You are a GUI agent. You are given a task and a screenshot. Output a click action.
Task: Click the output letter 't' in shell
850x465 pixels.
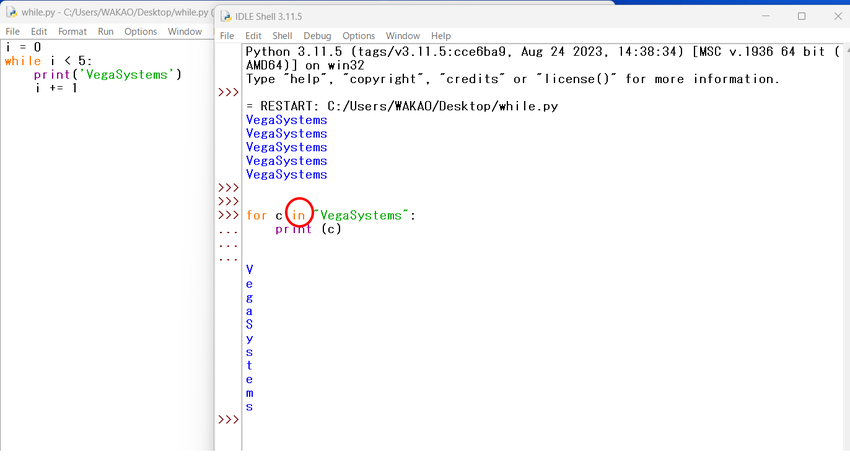(249, 366)
